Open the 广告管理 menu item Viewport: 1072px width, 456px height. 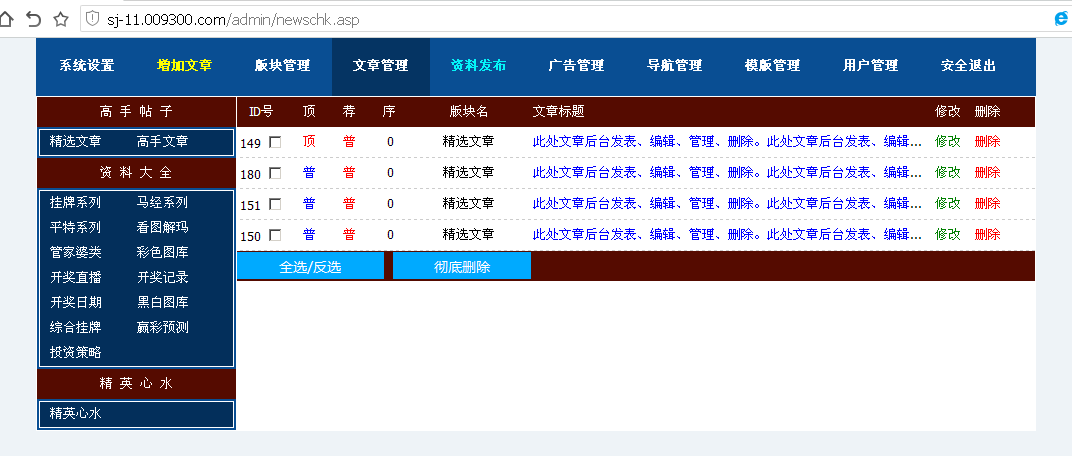click(x=576, y=66)
